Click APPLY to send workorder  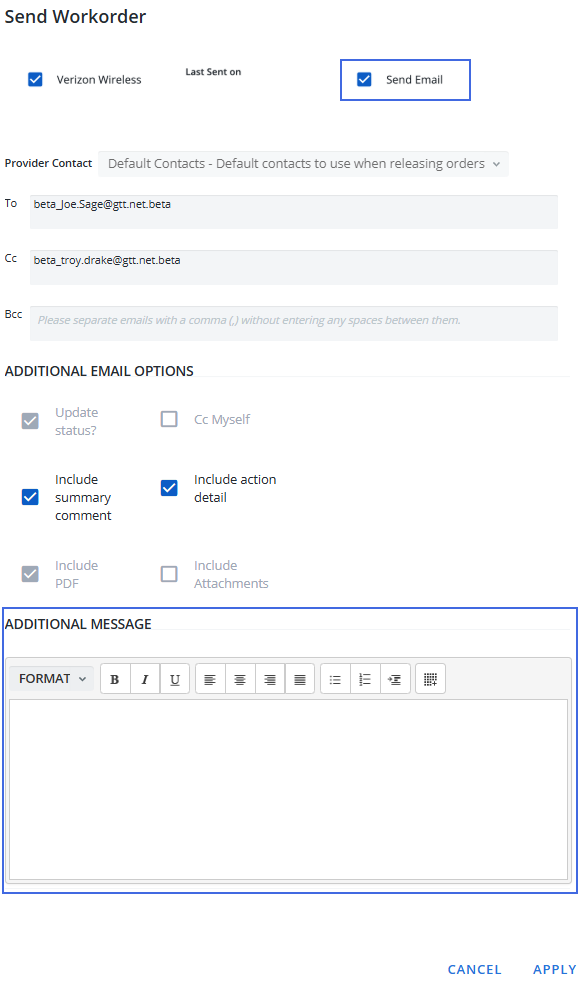pyautogui.click(x=554, y=970)
